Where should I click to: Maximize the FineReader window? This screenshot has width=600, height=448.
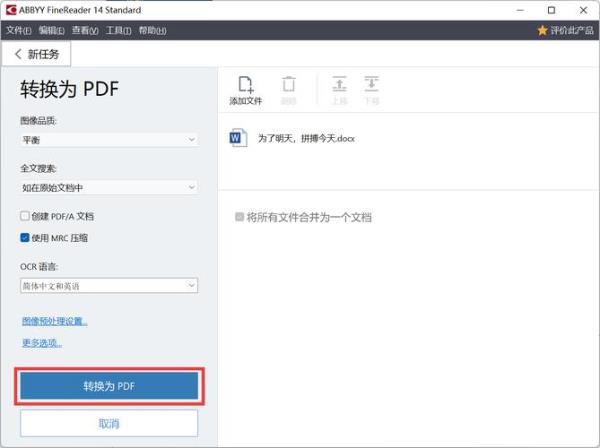[x=551, y=10]
